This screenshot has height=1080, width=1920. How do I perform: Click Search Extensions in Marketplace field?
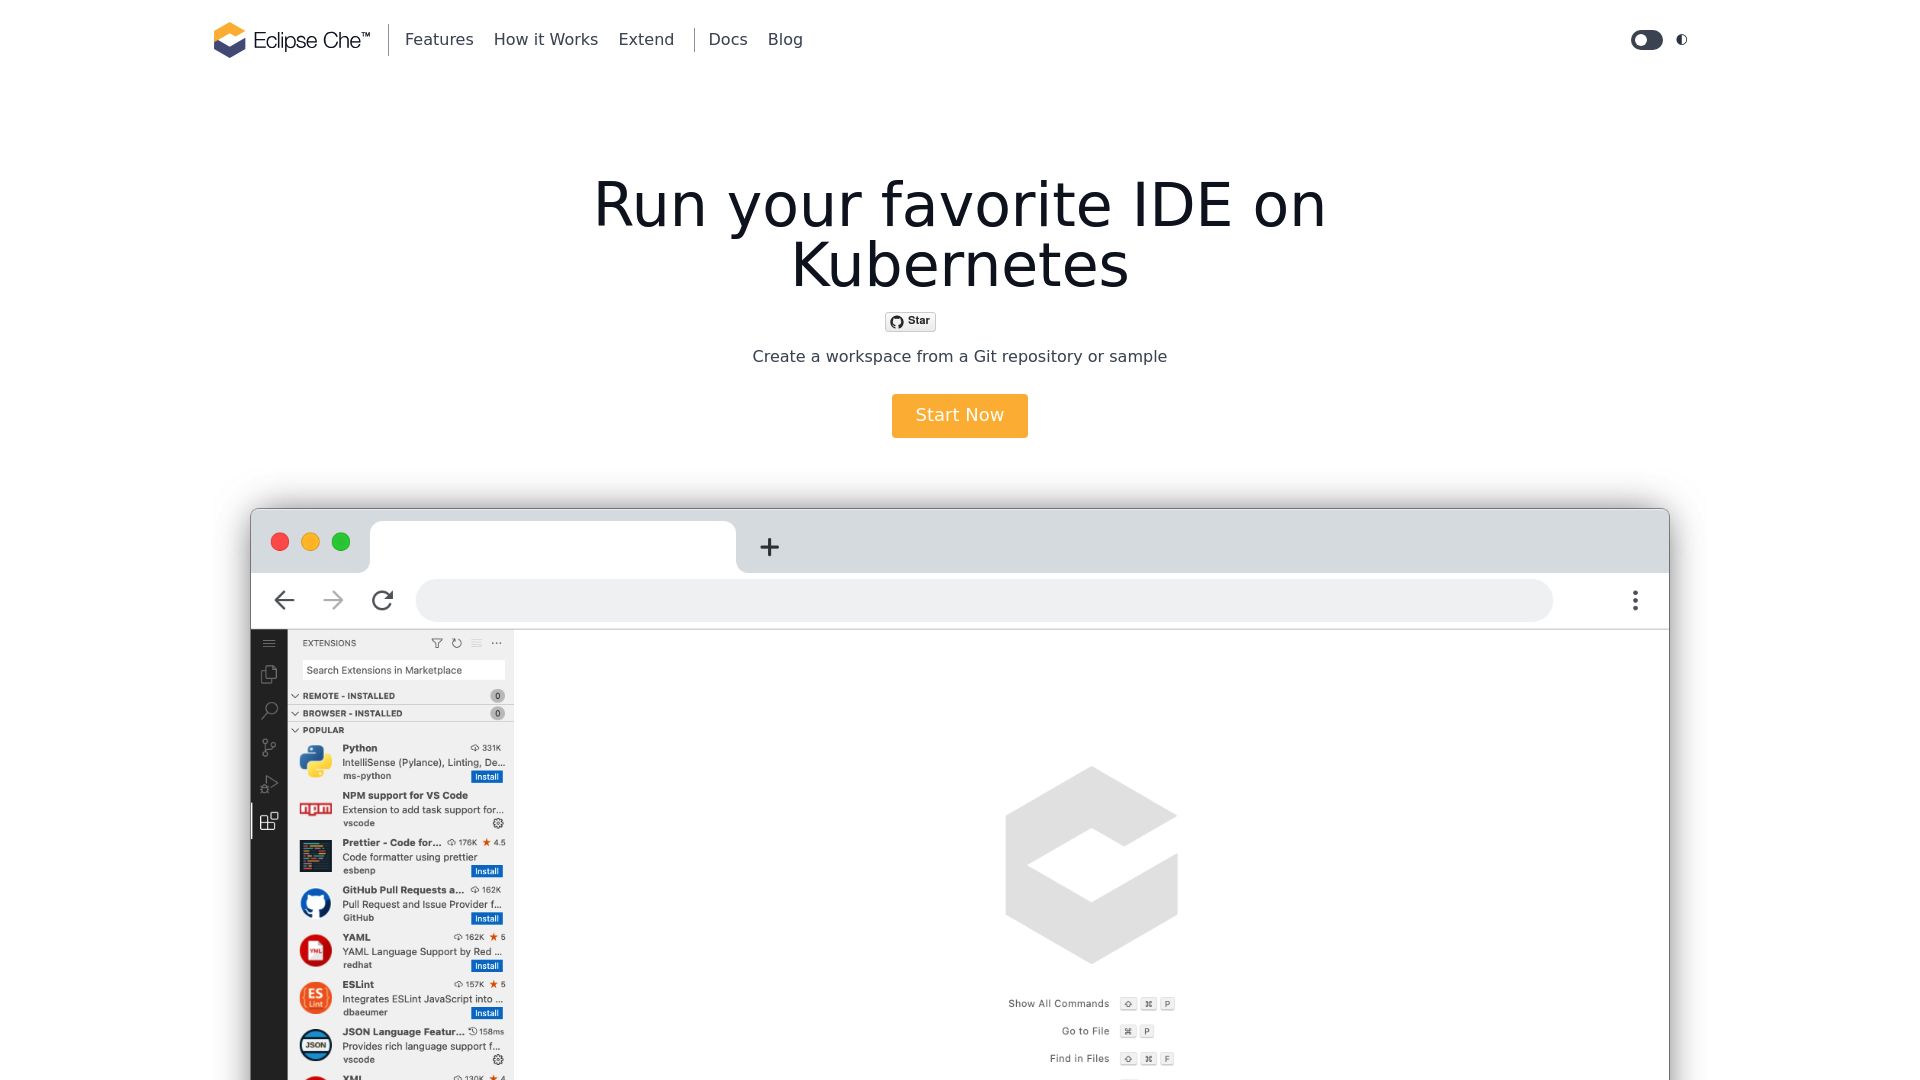403,670
